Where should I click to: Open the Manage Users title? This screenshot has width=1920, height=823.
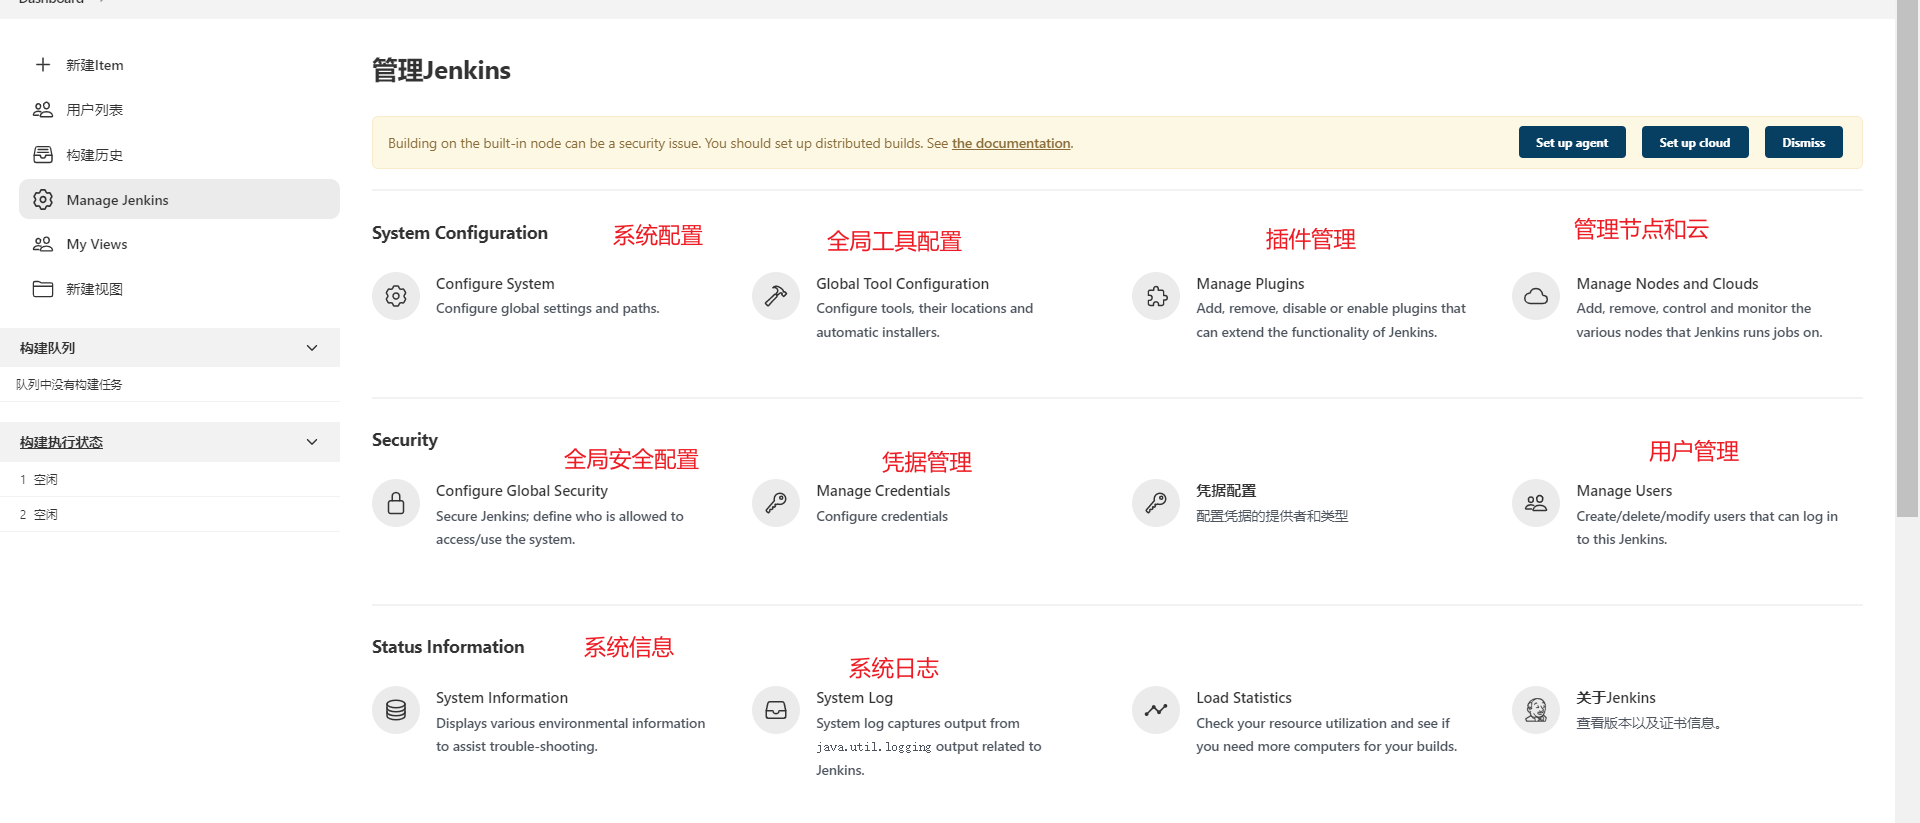[x=1624, y=491]
